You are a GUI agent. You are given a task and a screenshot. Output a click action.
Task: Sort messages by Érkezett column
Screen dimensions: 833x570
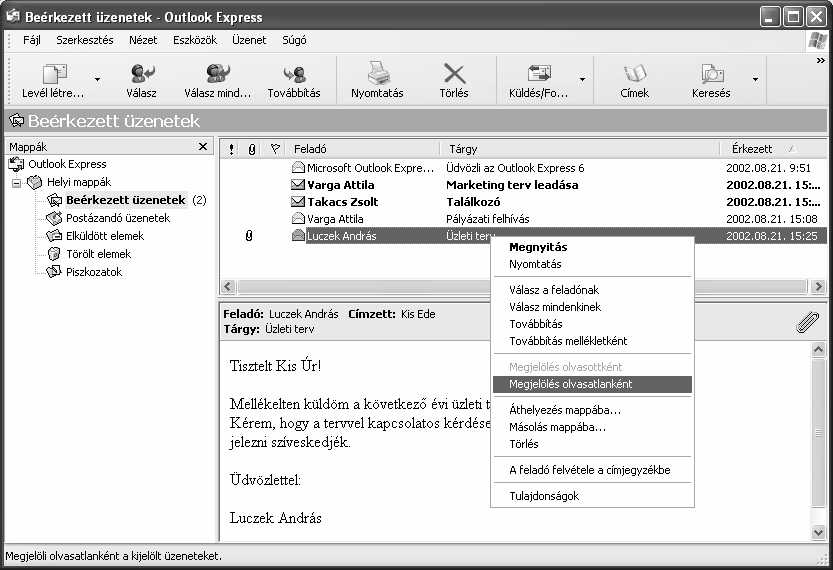tap(773, 149)
